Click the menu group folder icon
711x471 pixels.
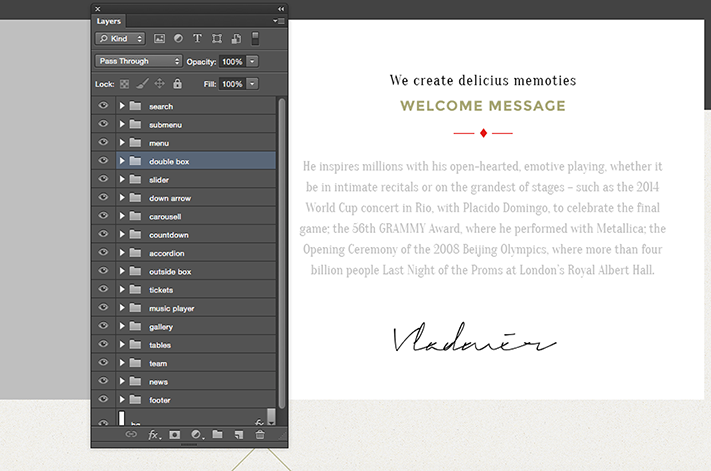tap(135, 142)
